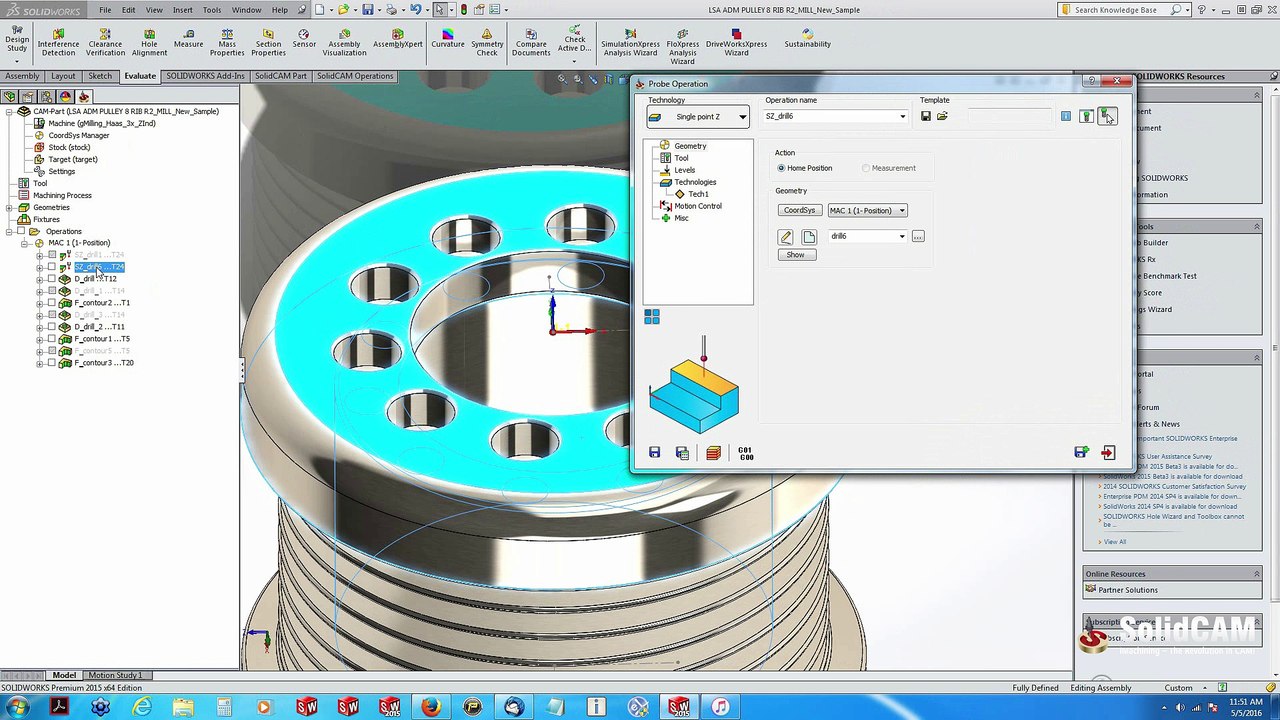Toggle the checkbox for F_contour2 ...T1
This screenshot has height=720, width=1280.
coord(52,303)
